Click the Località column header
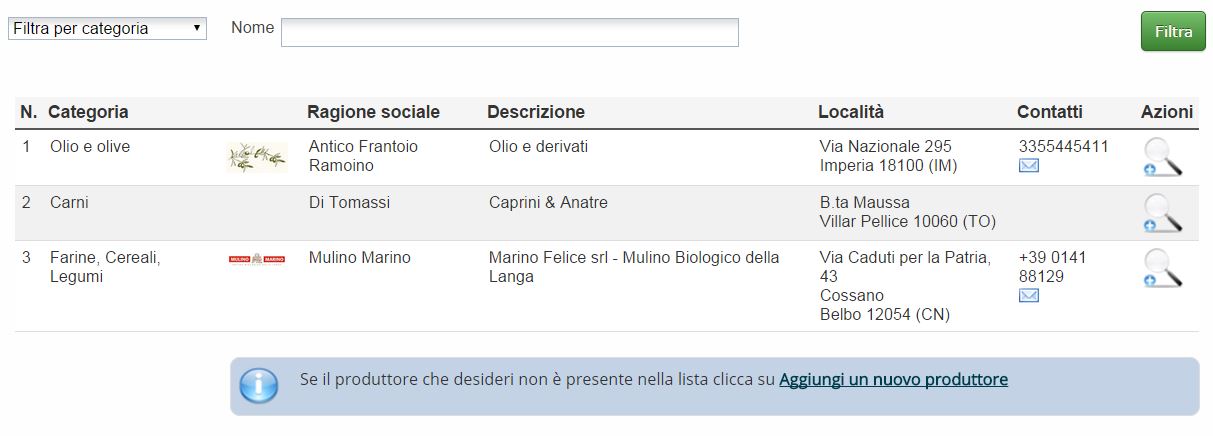This screenshot has width=1213, height=436. (x=851, y=112)
